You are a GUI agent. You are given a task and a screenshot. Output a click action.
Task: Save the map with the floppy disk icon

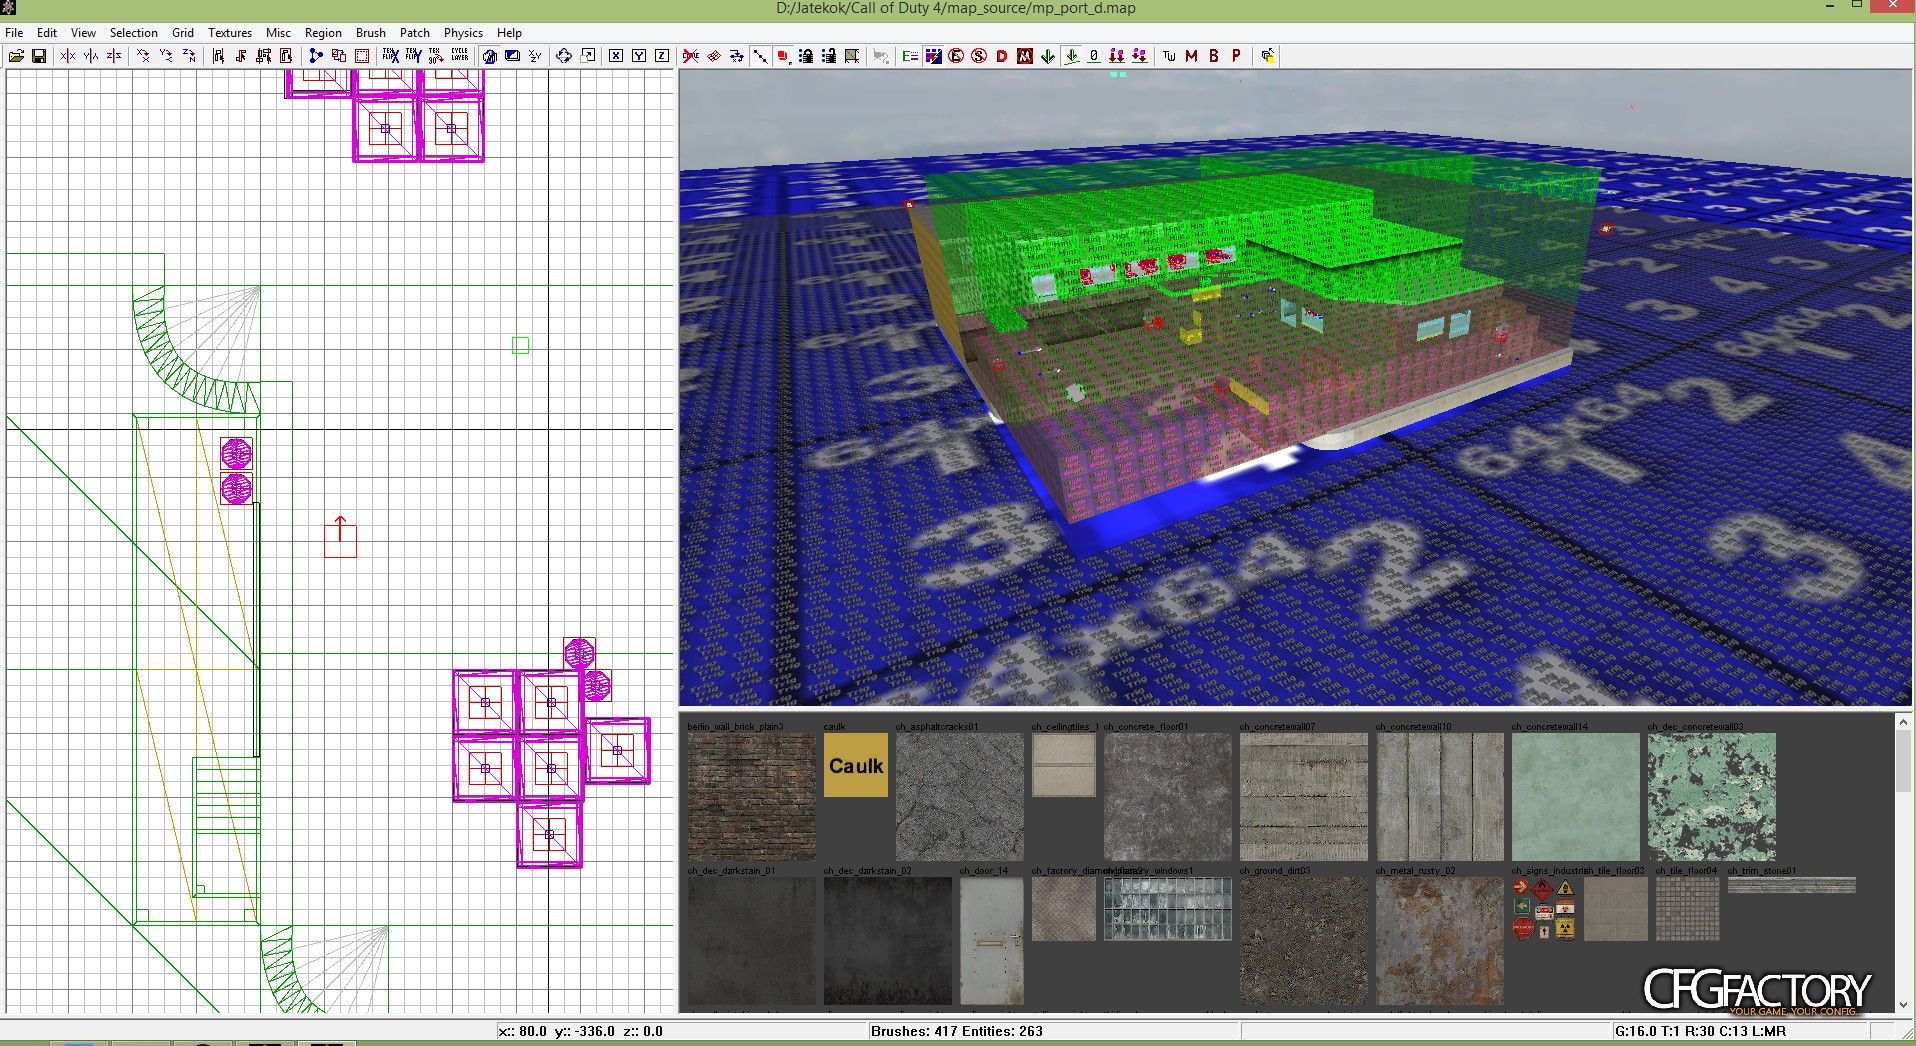click(x=39, y=56)
